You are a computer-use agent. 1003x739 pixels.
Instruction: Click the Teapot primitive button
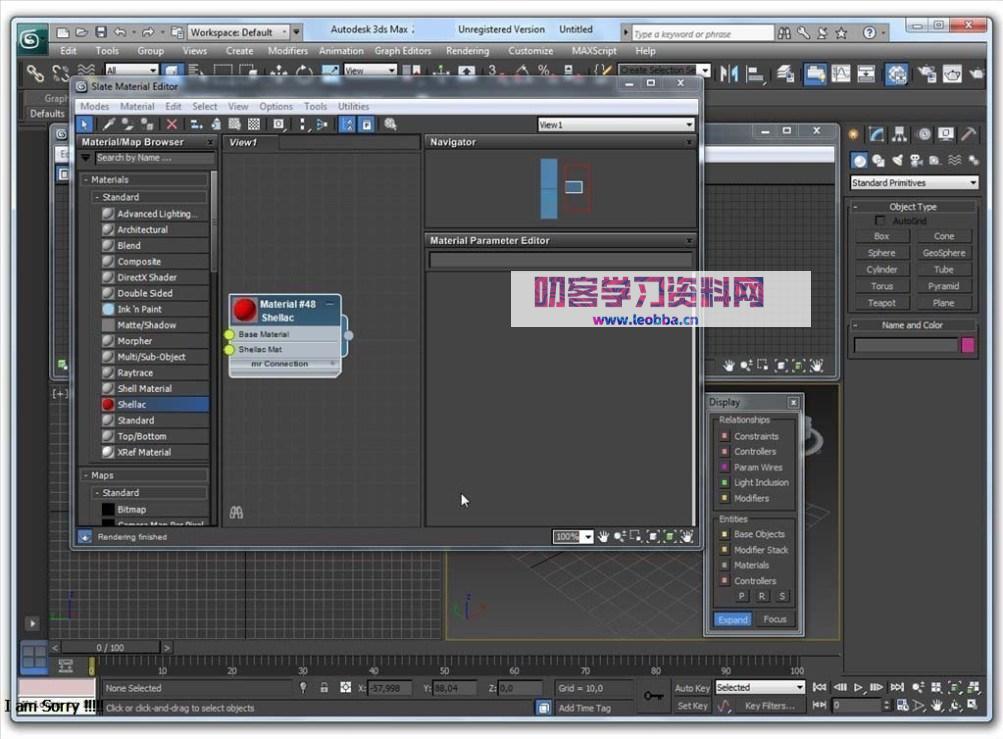point(881,303)
